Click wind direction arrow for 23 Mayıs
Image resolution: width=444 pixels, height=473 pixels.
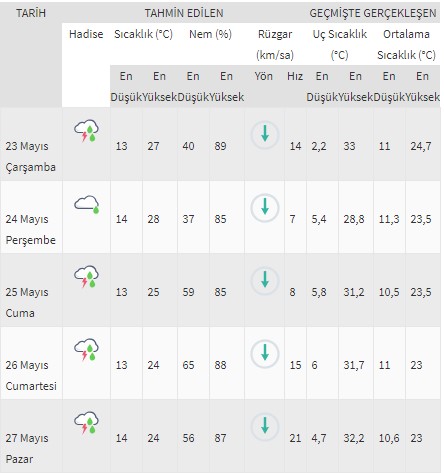click(x=265, y=135)
